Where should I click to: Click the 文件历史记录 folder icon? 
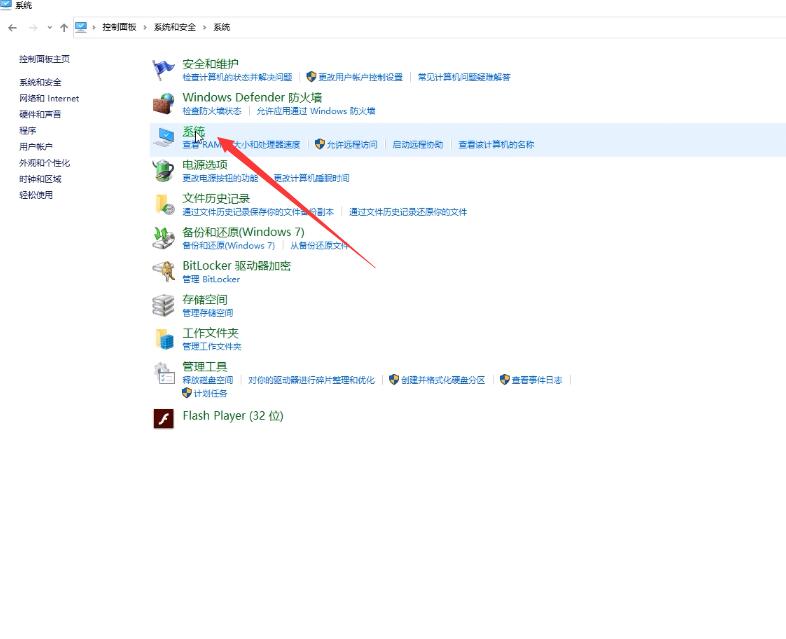click(x=163, y=204)
